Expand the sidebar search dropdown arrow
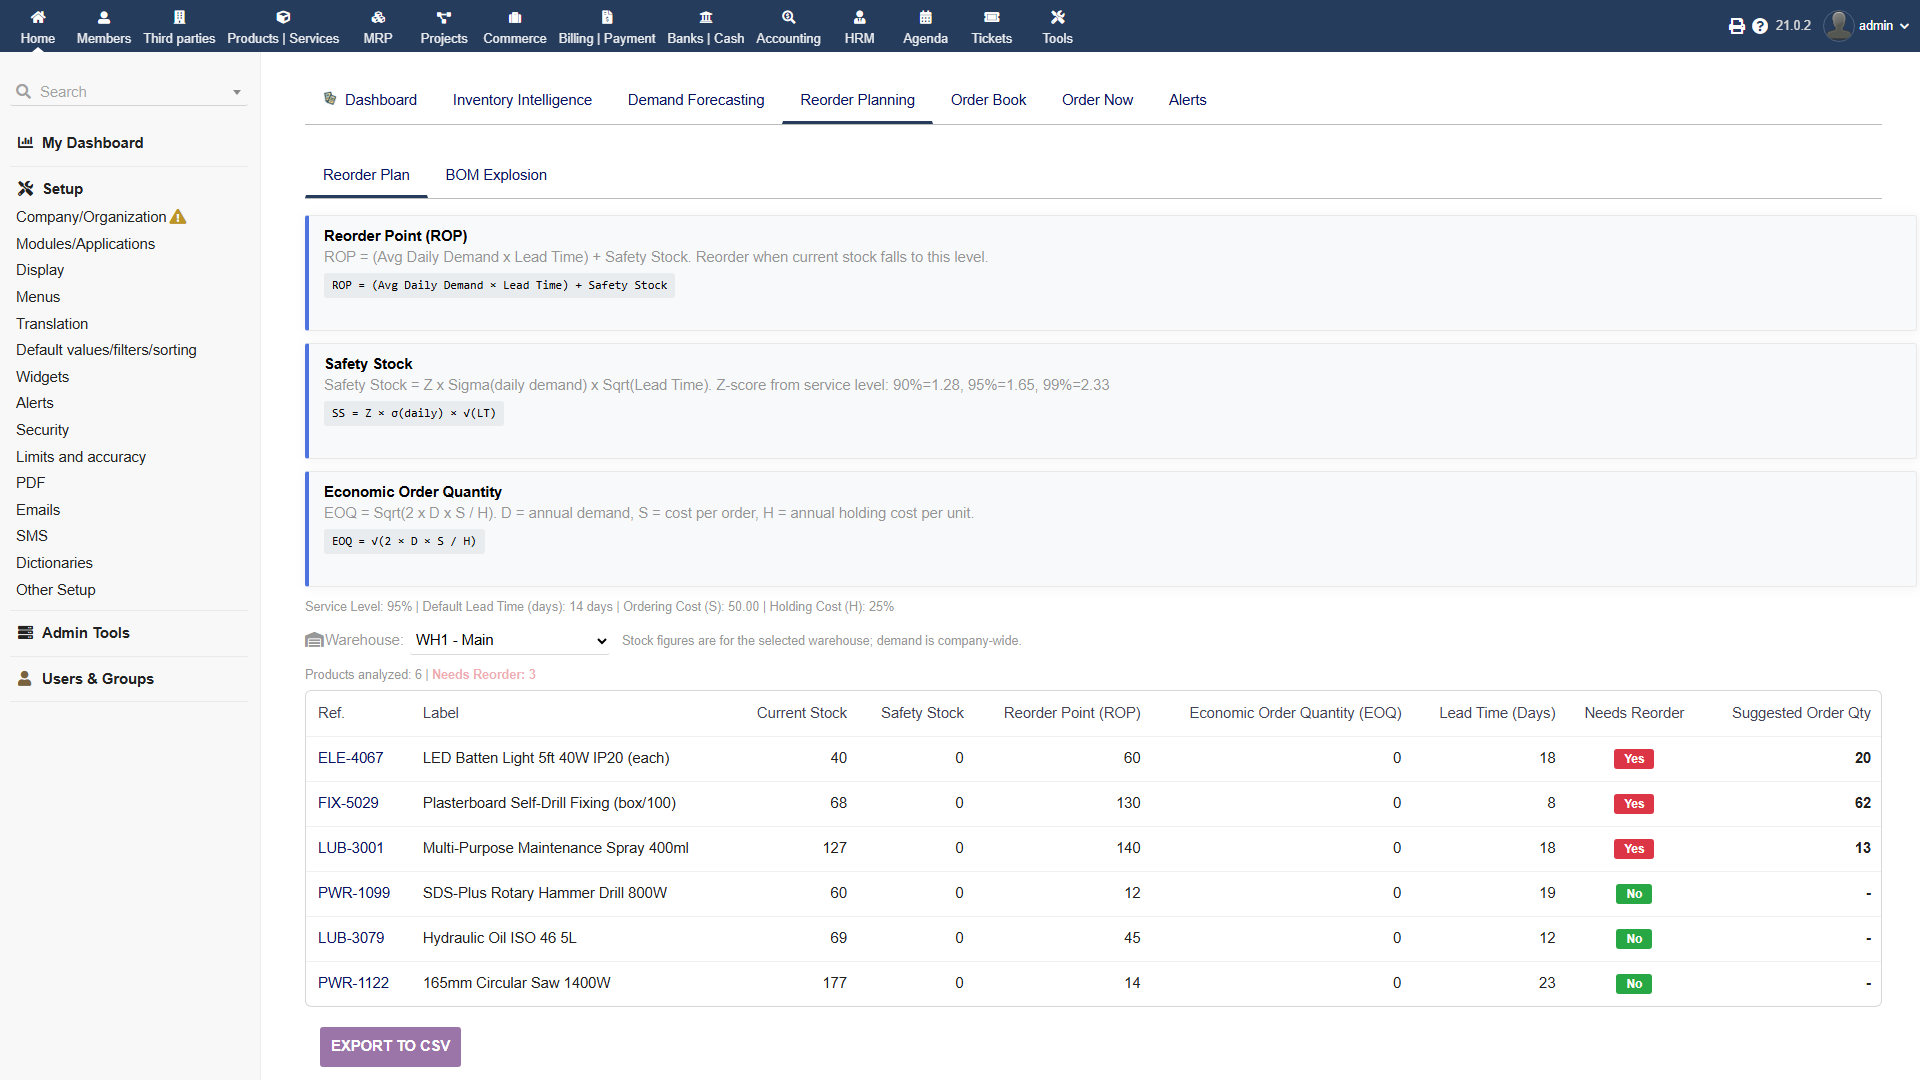The height and width of the screenshot is (1080, 1920). (x=237, y=92)
